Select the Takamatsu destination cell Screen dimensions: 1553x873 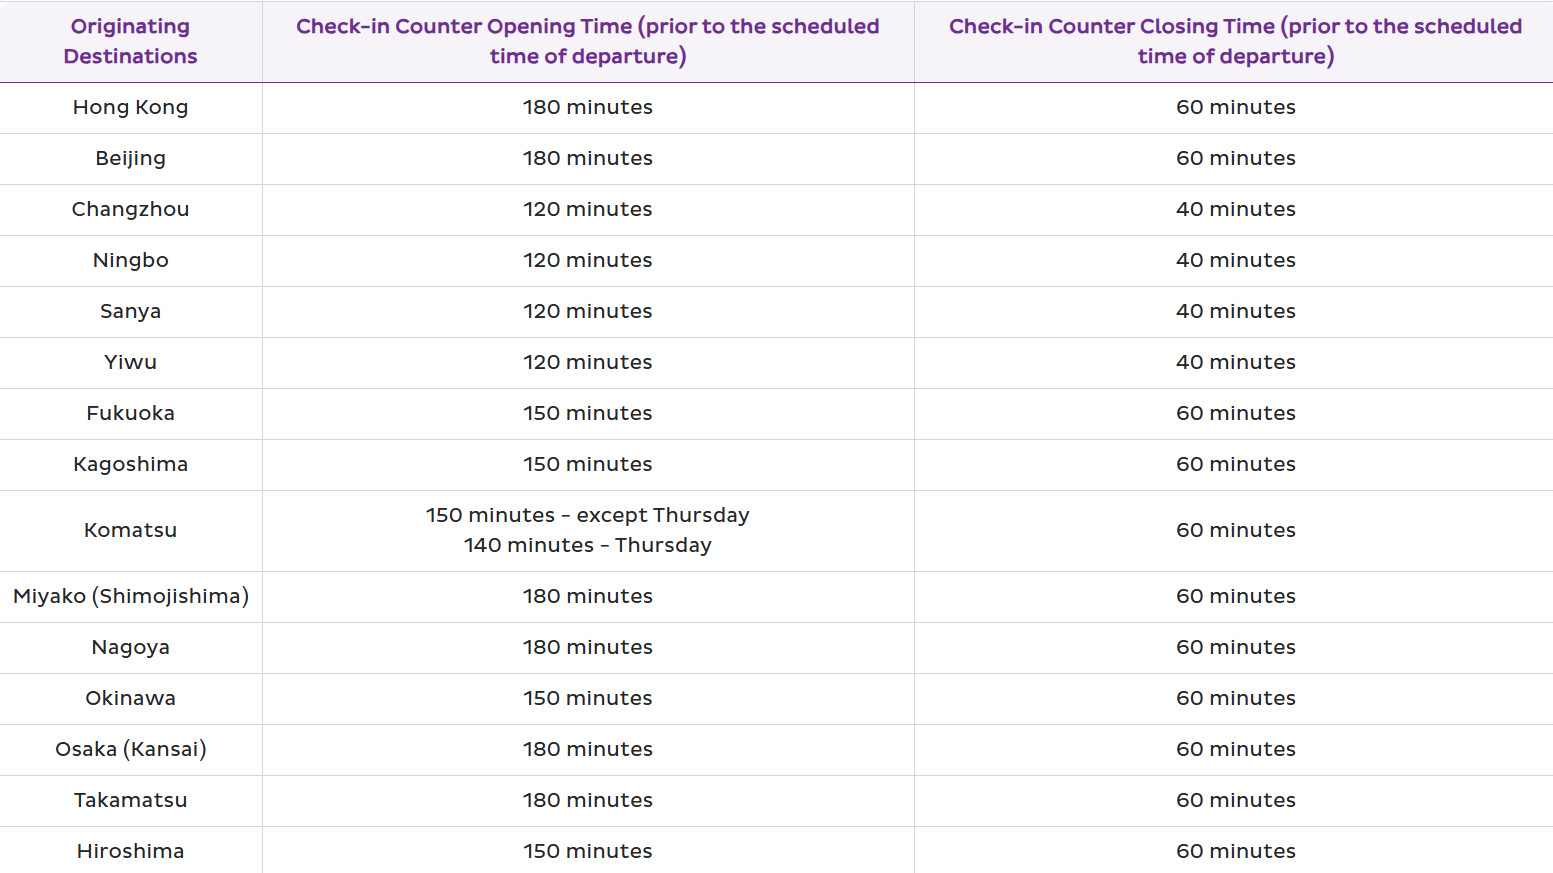130,800
